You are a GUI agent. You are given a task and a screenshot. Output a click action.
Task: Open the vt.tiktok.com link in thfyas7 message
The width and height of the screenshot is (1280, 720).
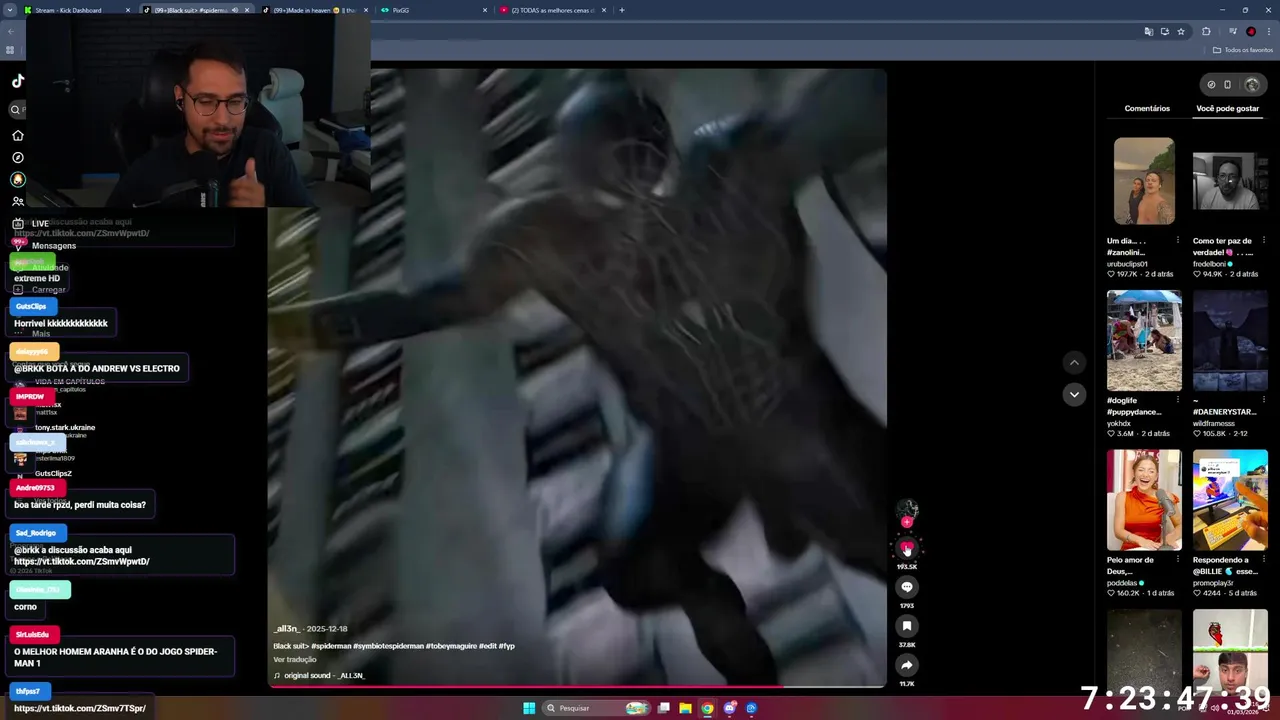80,709
